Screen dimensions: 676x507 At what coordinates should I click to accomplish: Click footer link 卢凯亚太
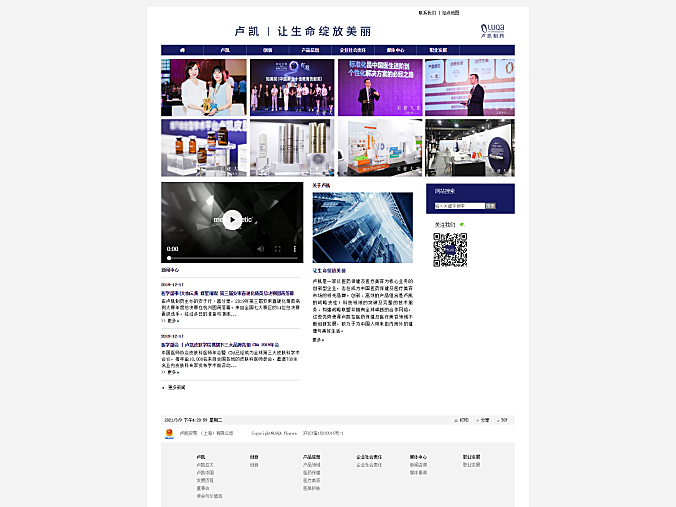pos(205,465)
